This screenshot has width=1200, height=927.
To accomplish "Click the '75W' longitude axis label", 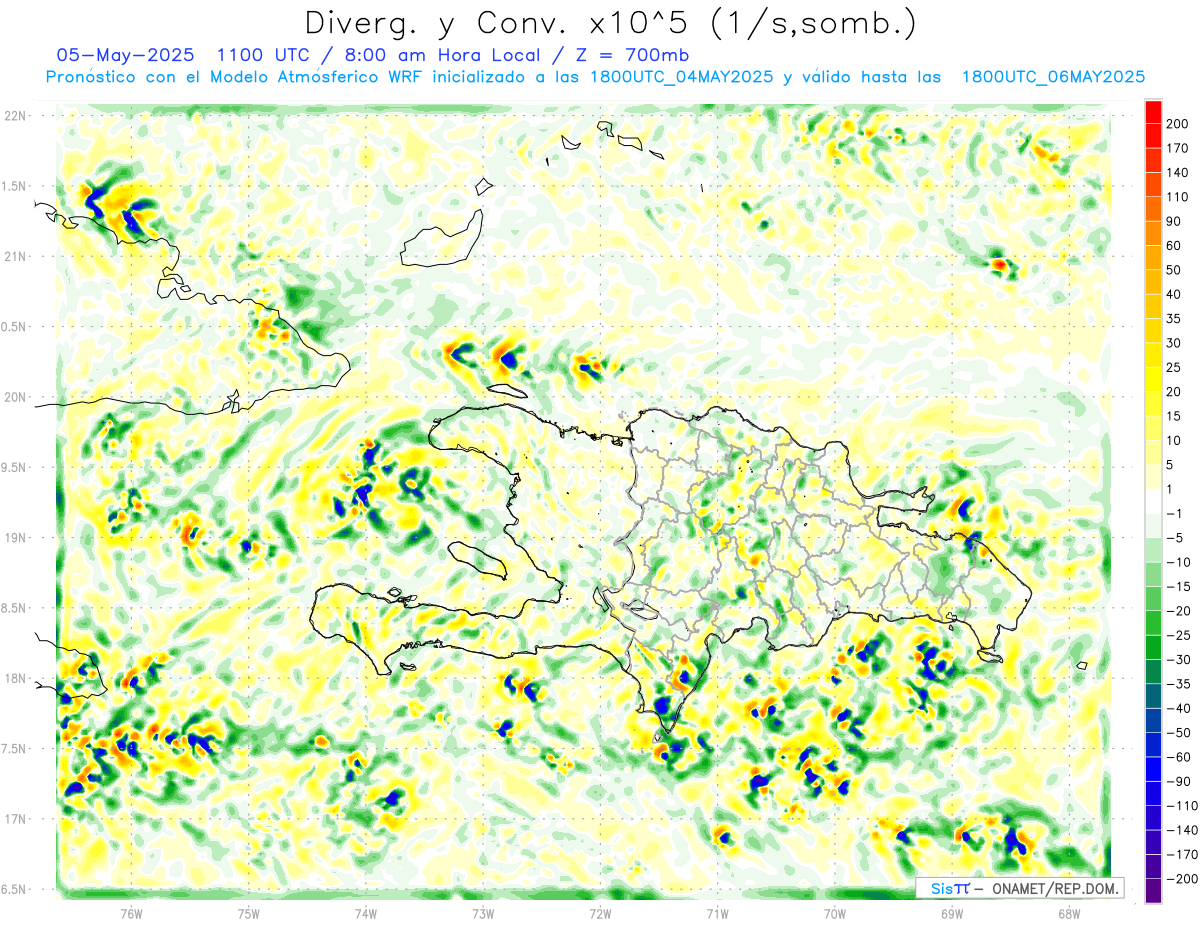I will pyautogui.click(x=249, y=913).
